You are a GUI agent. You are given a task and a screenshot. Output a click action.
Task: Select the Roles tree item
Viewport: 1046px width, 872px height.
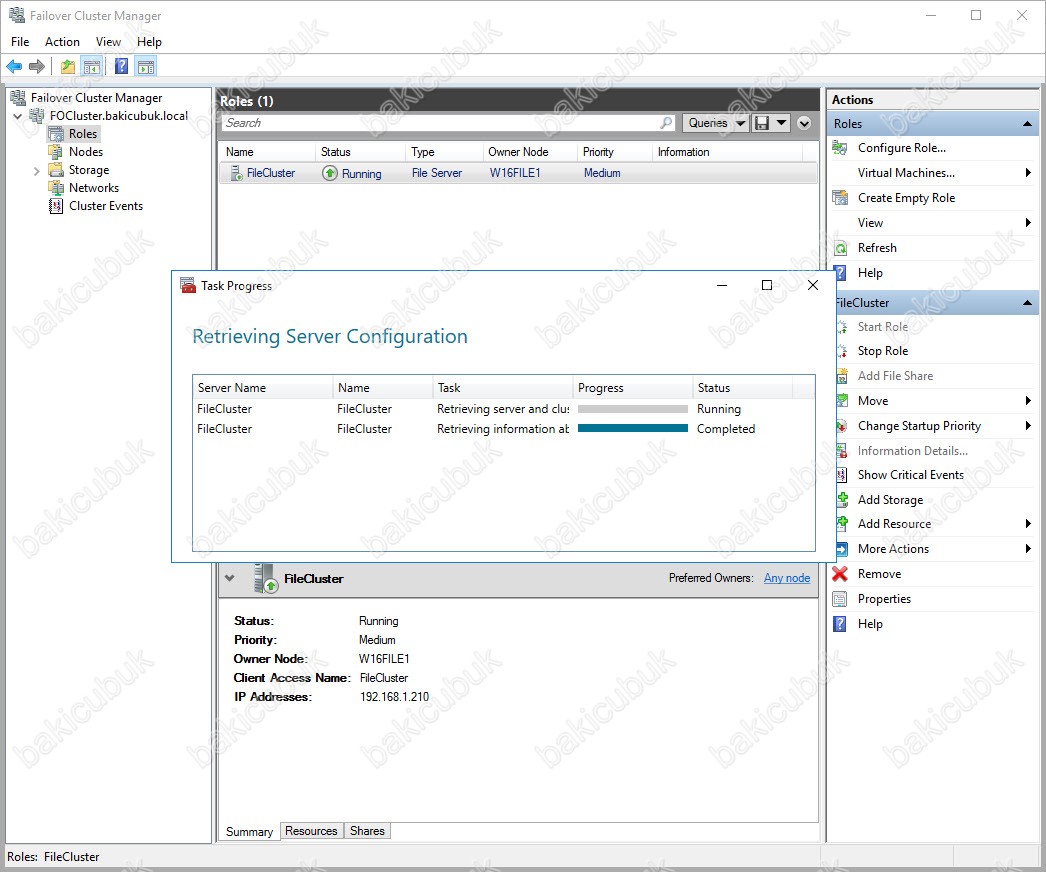point(83,133)
